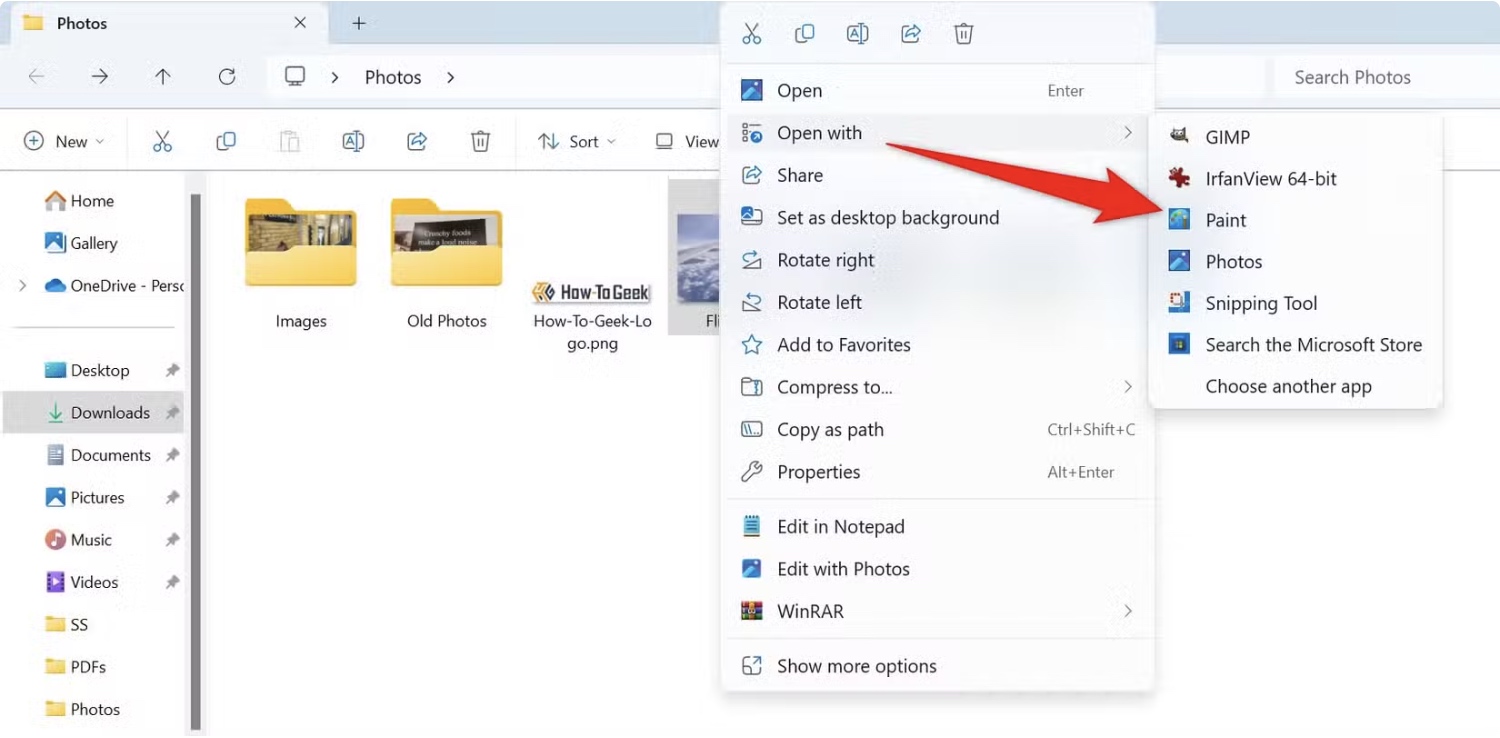Refresh the Photos folder view

coord(227,77)
